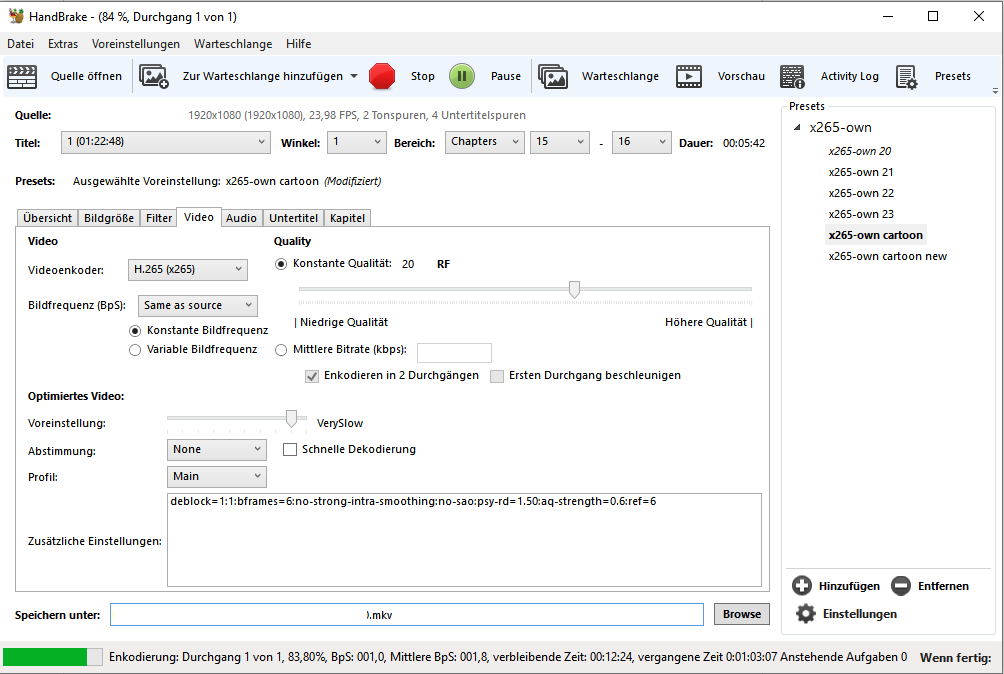Click the Pause toolbar label

tap(506, 76)
